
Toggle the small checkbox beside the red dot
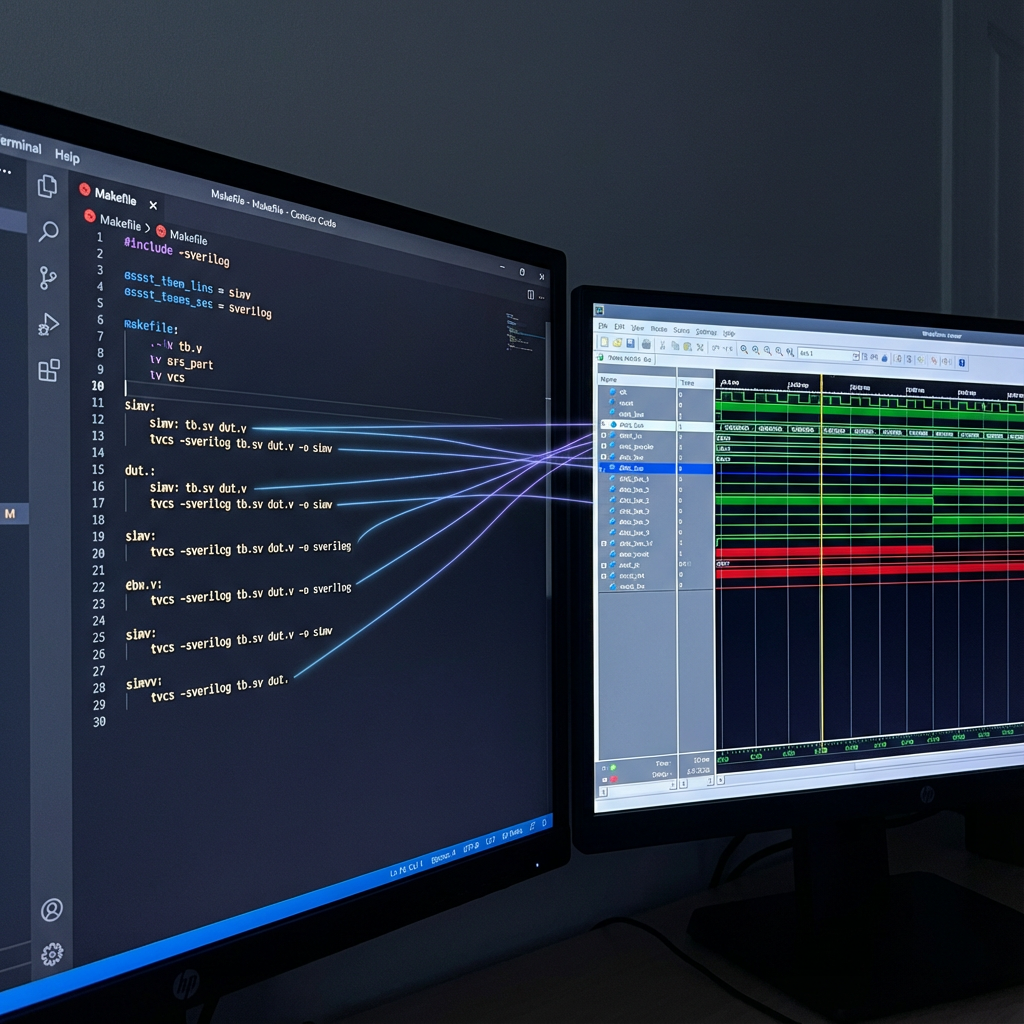coord(605,780)
